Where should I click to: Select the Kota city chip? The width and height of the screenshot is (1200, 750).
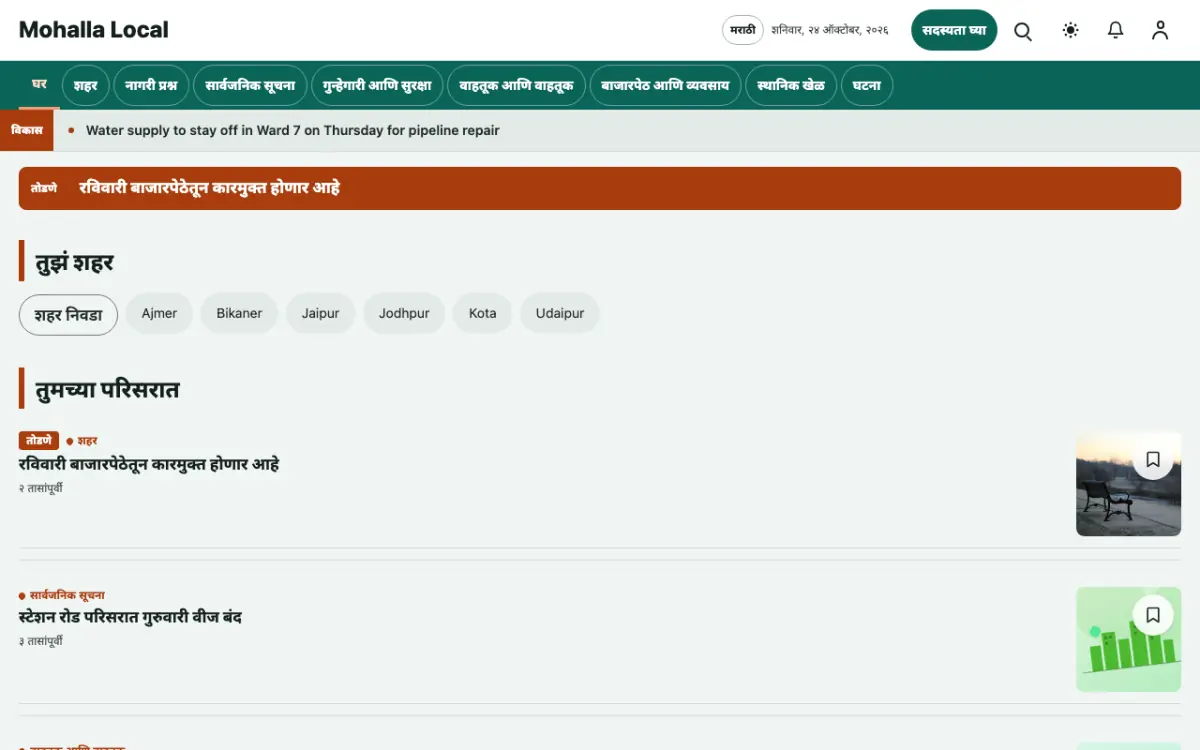pyautogui.click(x=483, y=314)
